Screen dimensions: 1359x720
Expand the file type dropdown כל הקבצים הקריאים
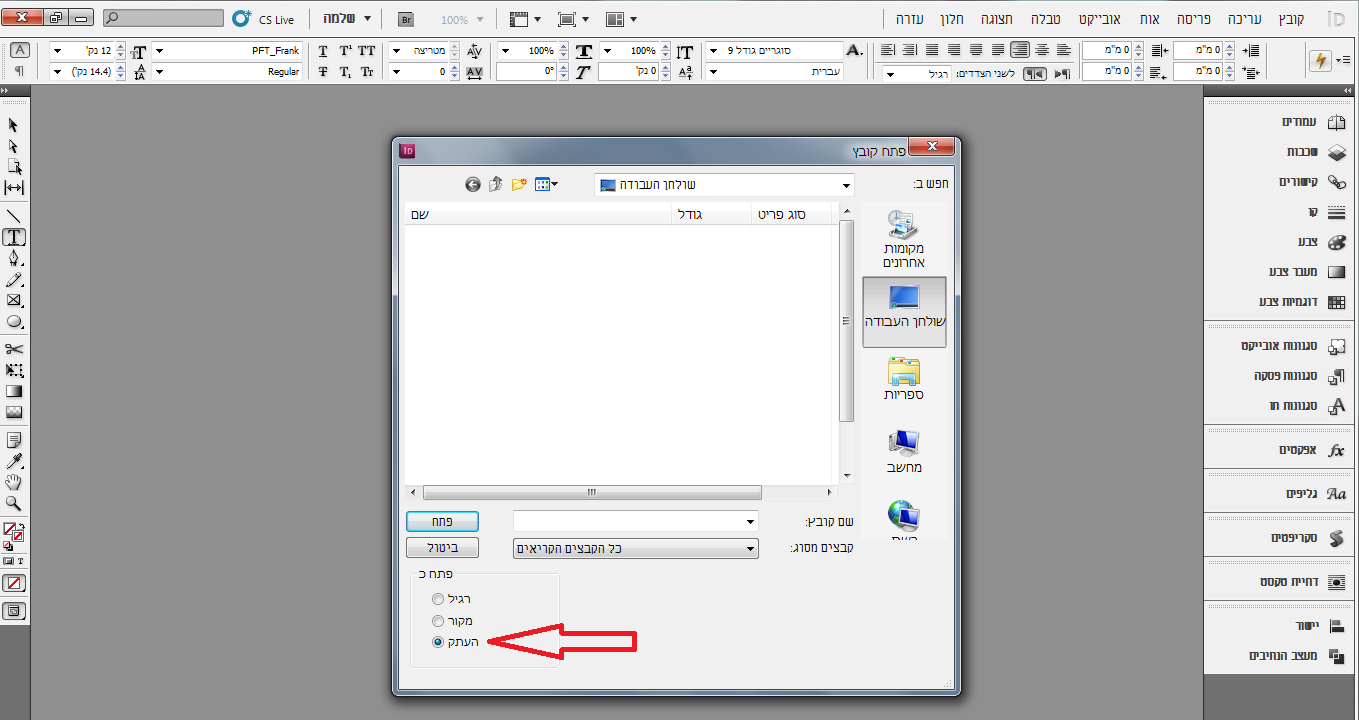(635, 548)
